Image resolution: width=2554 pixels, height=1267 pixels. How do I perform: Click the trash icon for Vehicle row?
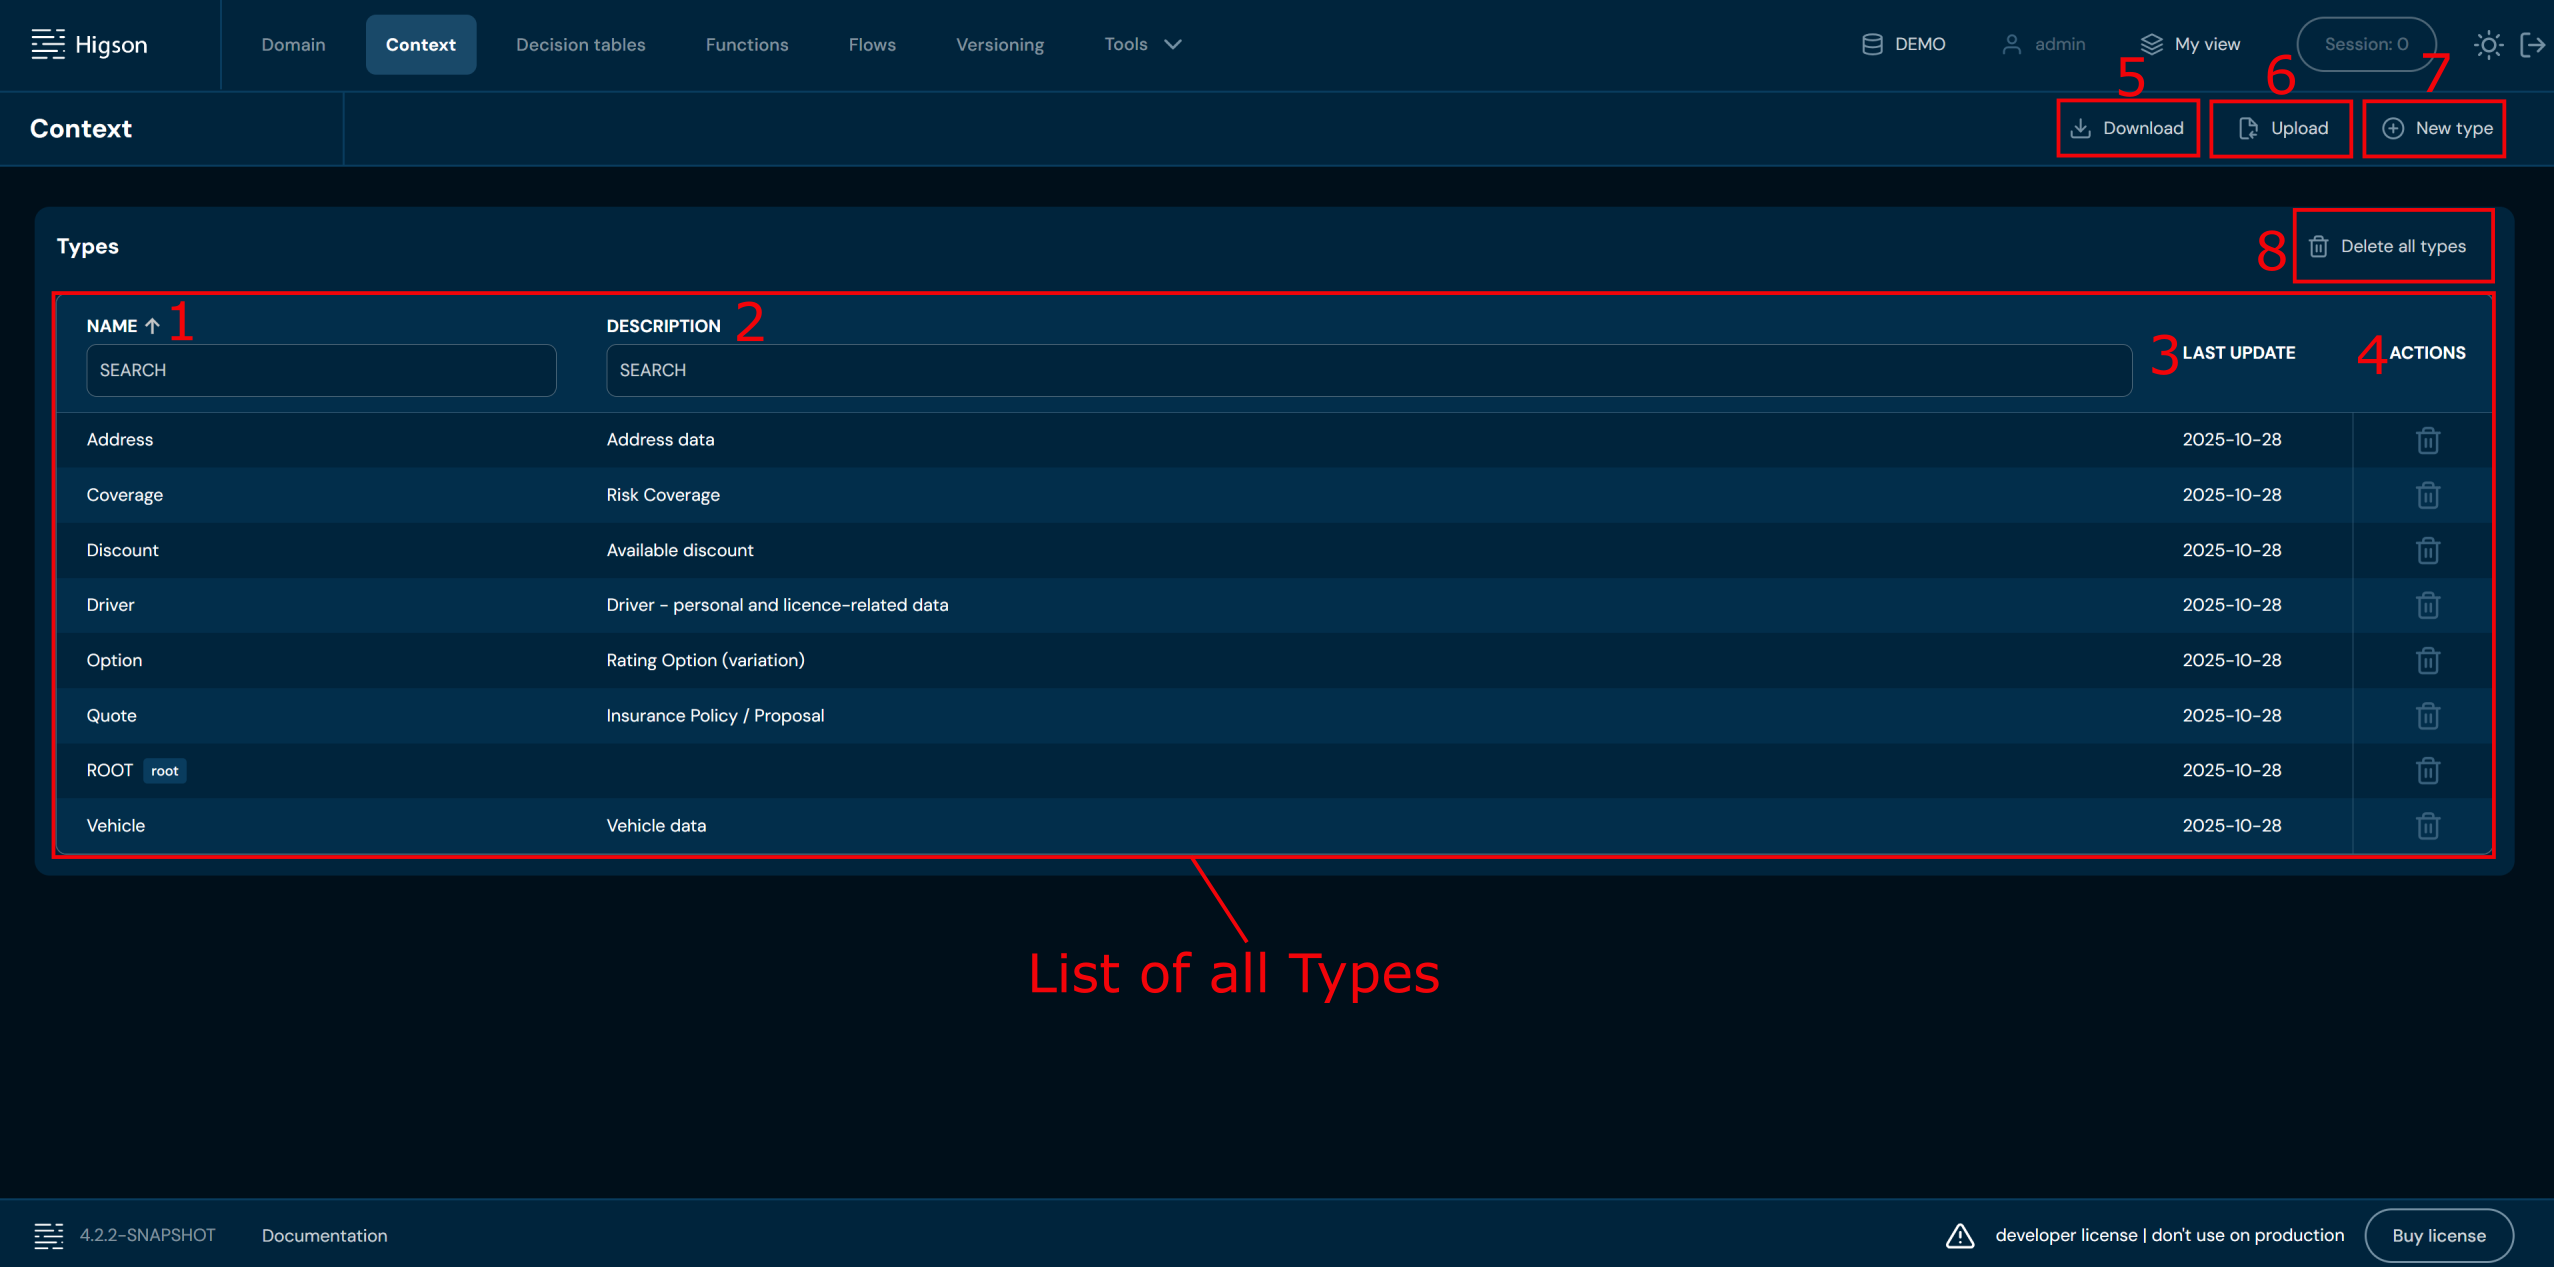tap(2427, 826)
